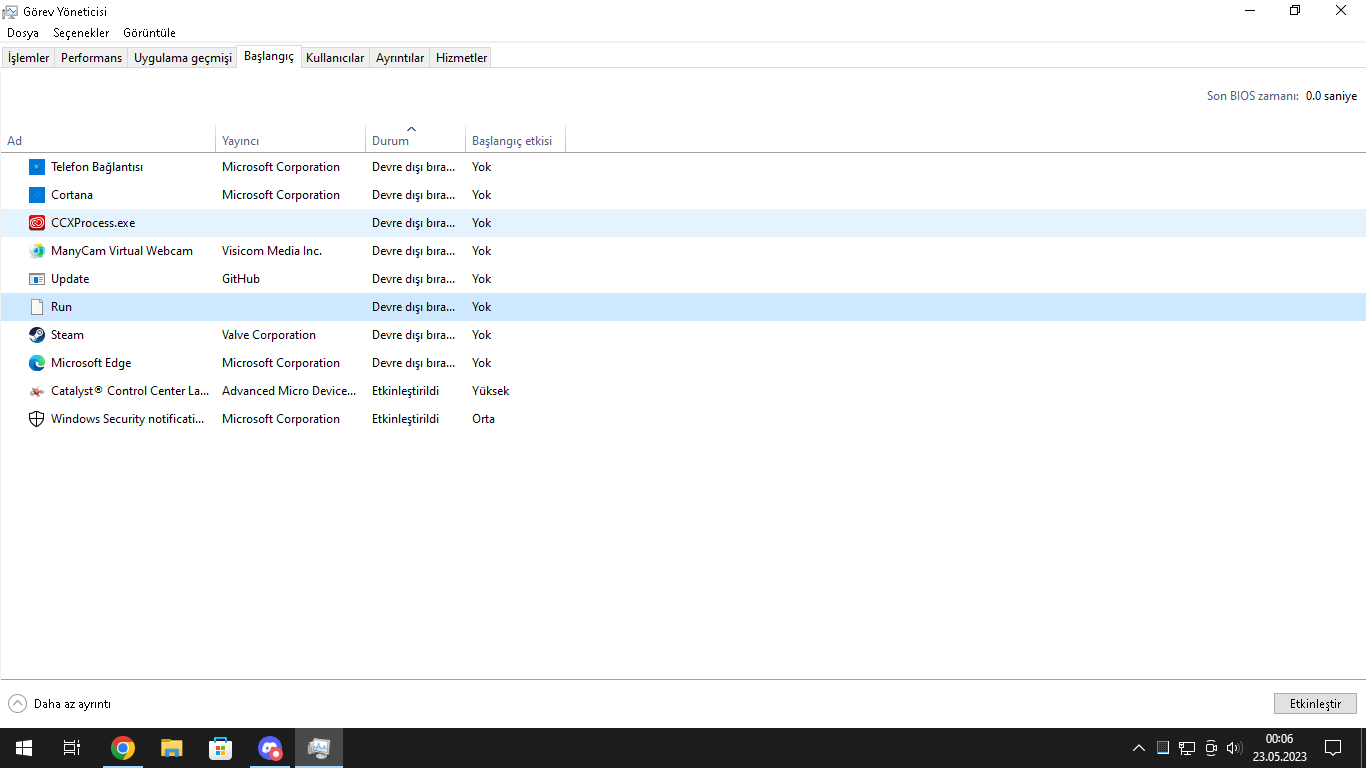Click the Cortana row icon
1366x768 pixels.
pos(37,195)
